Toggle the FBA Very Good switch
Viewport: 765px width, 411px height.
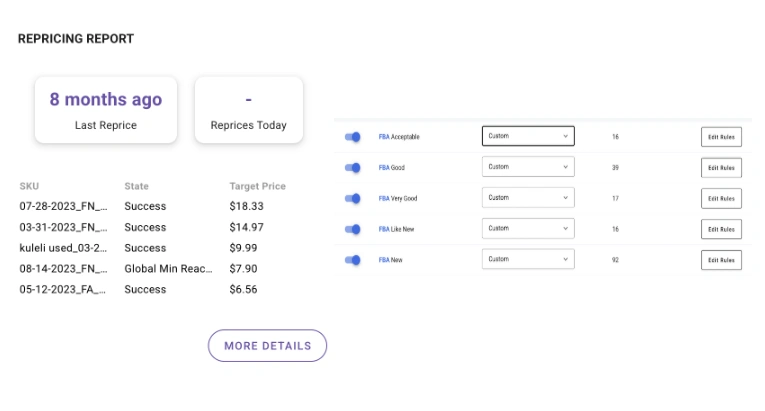[x=352, y=198]
